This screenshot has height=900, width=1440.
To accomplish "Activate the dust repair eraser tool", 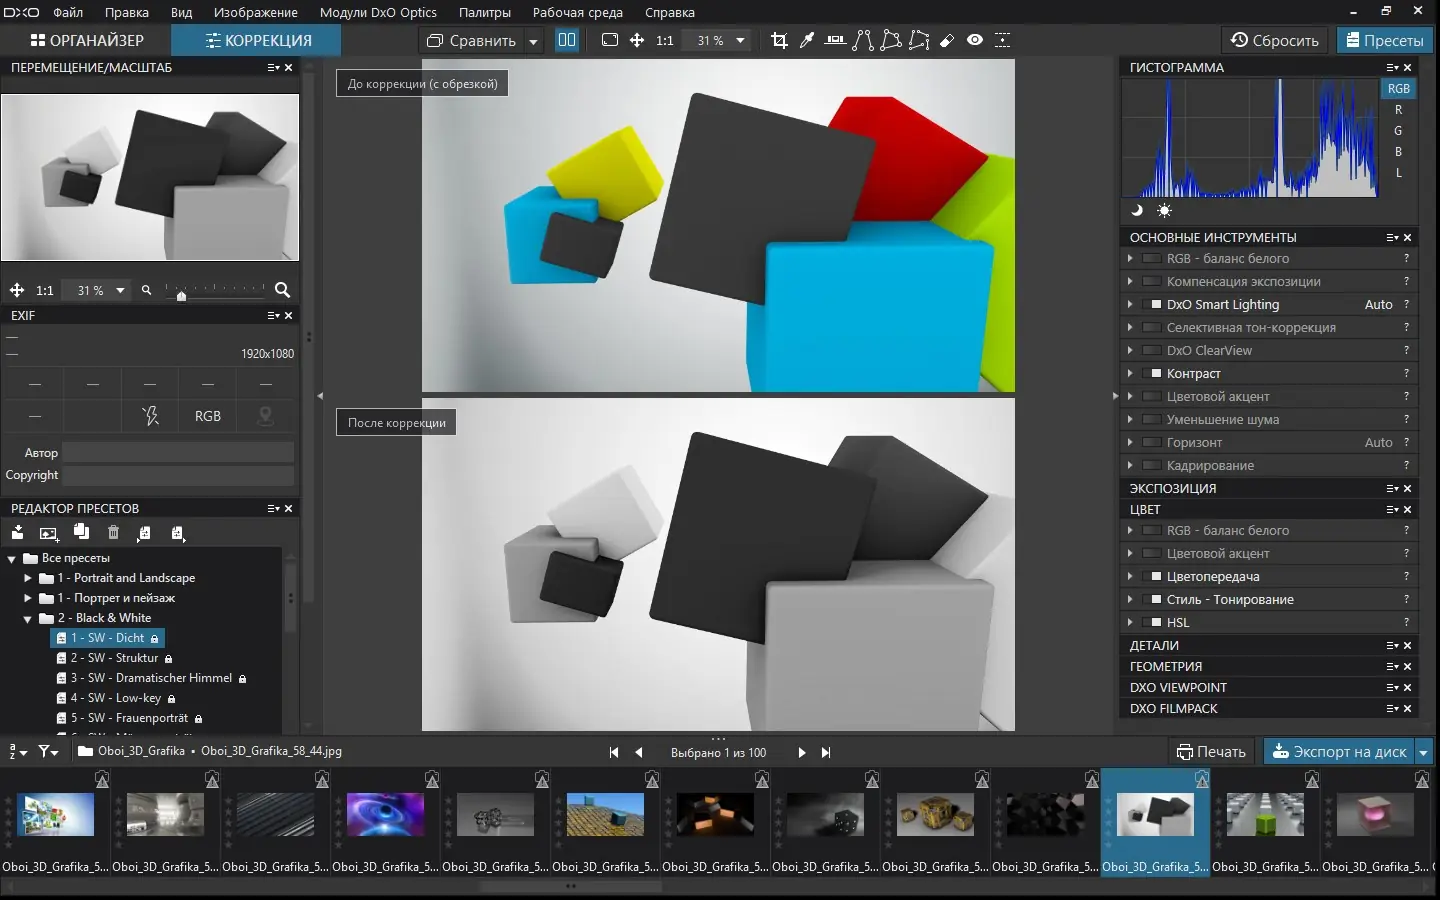I will [x=947, y=40].
